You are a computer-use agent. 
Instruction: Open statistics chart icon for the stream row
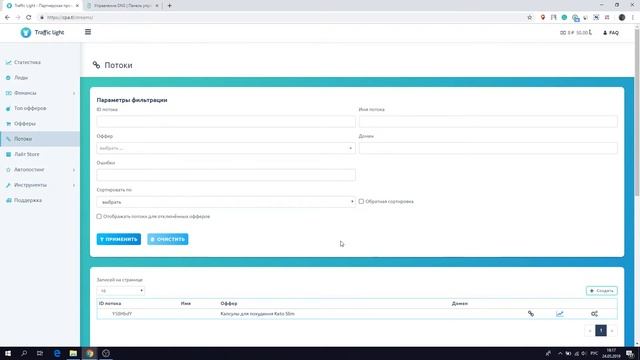560,313
